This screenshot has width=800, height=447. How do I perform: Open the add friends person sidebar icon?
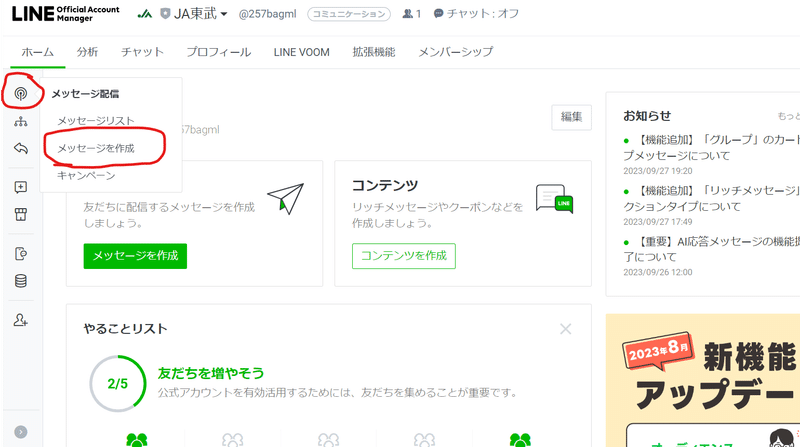(20, 320)
